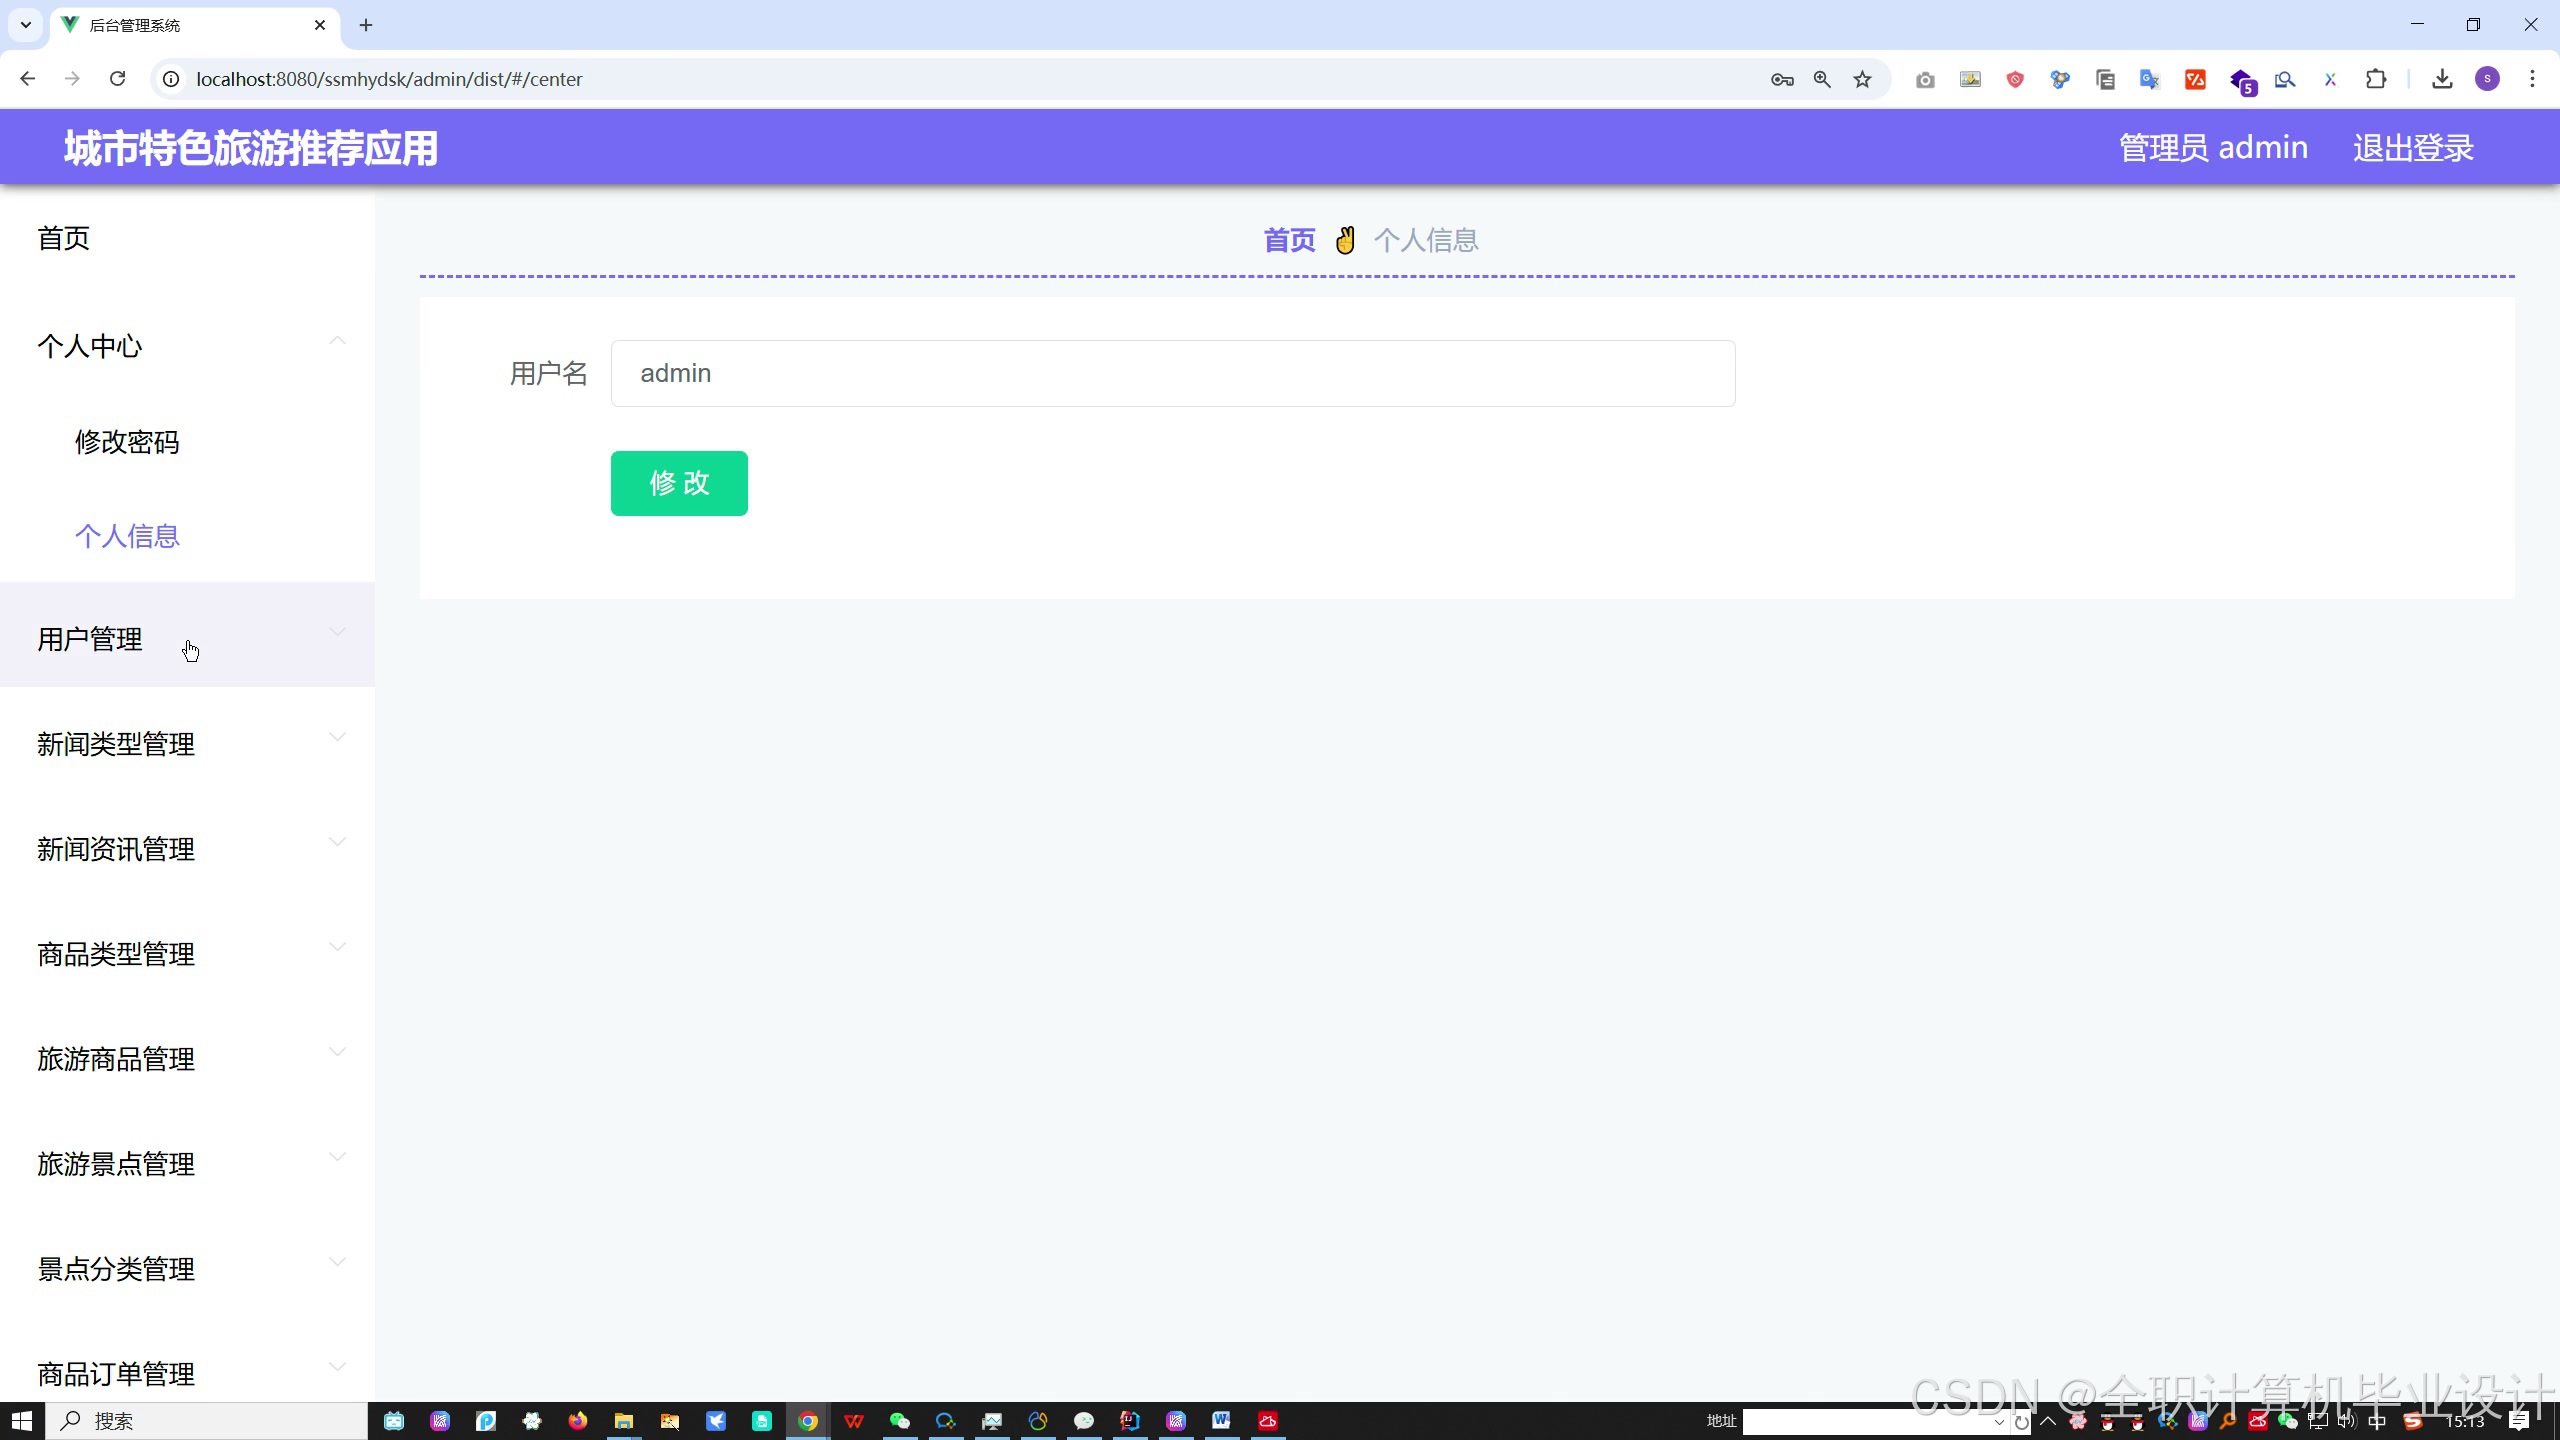Open the saved password key icon
Viewport: 2560px width, 1440px height.
coord(1782,79)
